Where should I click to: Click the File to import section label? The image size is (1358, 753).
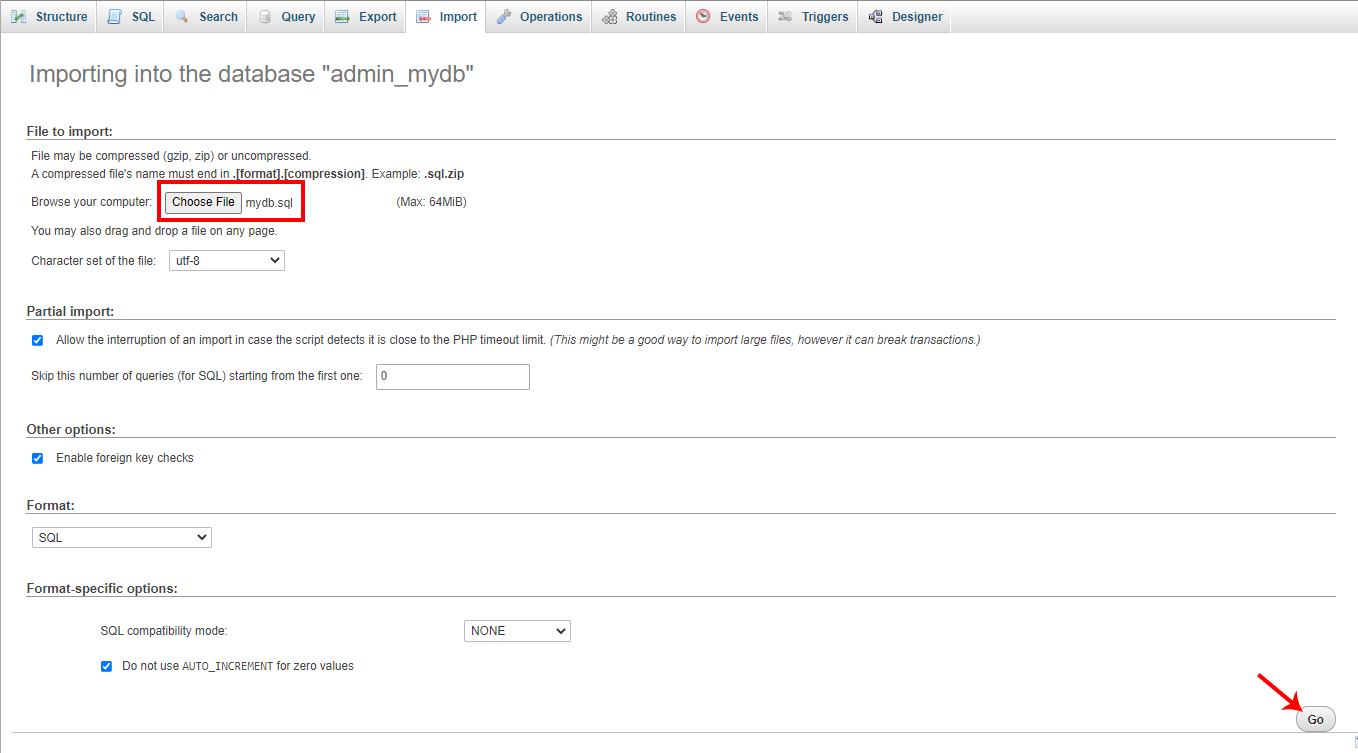(x=70, y=131)
